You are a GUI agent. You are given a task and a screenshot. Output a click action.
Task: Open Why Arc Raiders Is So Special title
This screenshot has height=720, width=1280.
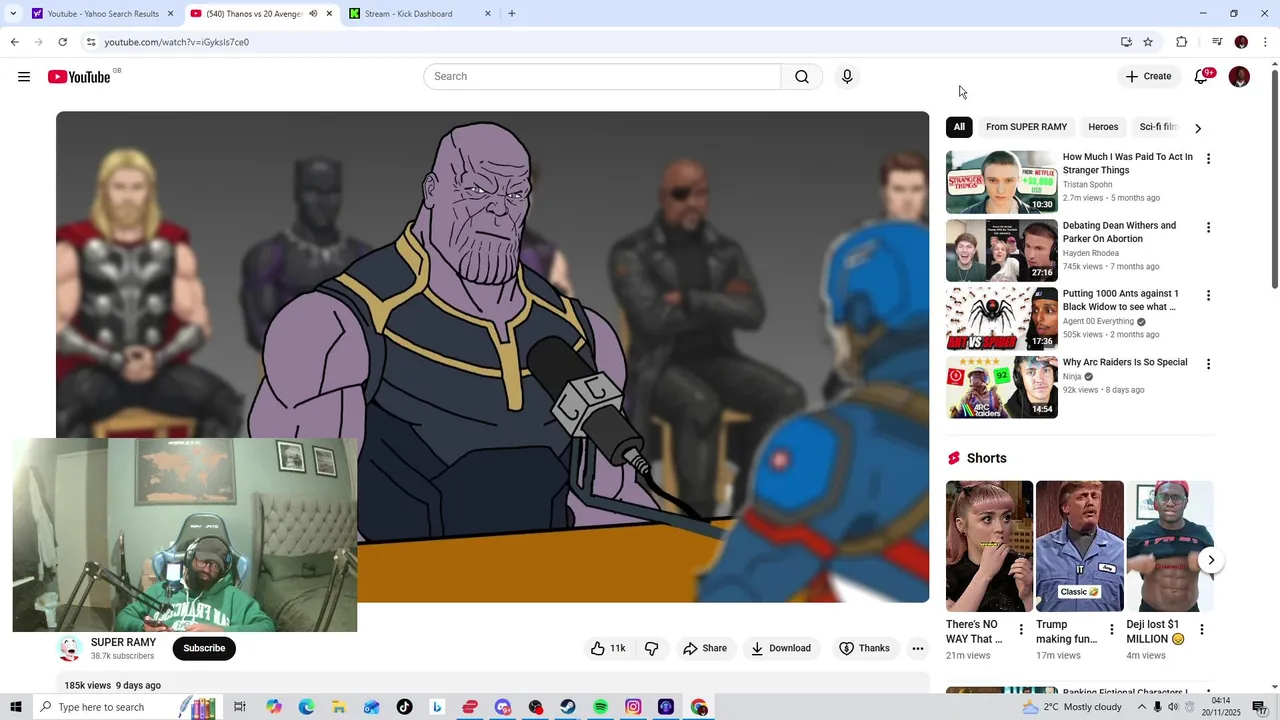pyautogui.click(x=1125, y=362)
